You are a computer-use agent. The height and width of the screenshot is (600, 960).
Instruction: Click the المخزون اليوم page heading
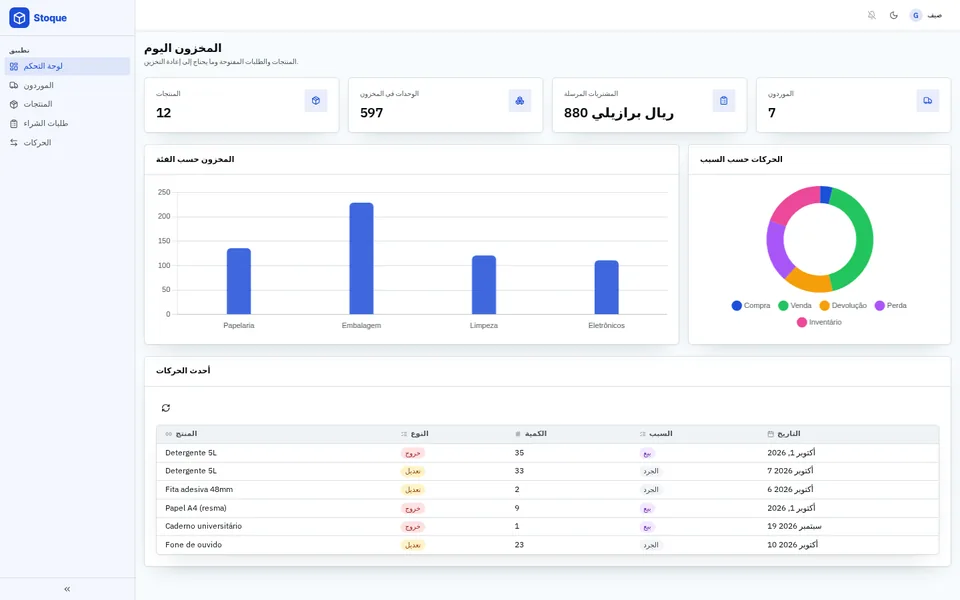pos(182,48)
